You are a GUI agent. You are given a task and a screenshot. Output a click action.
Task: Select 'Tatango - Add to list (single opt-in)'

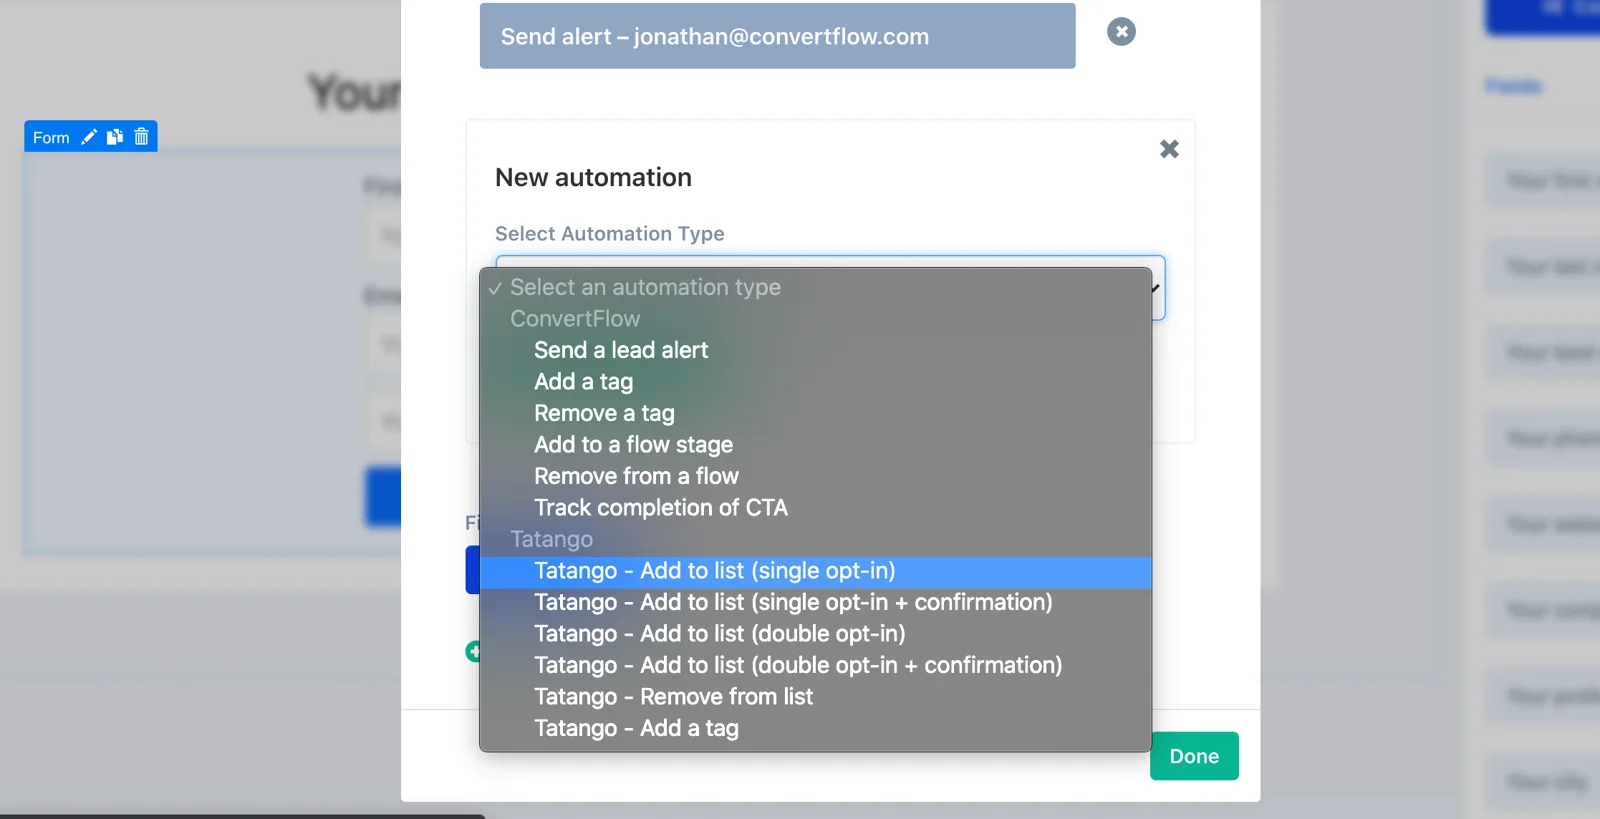click(815, 571)
